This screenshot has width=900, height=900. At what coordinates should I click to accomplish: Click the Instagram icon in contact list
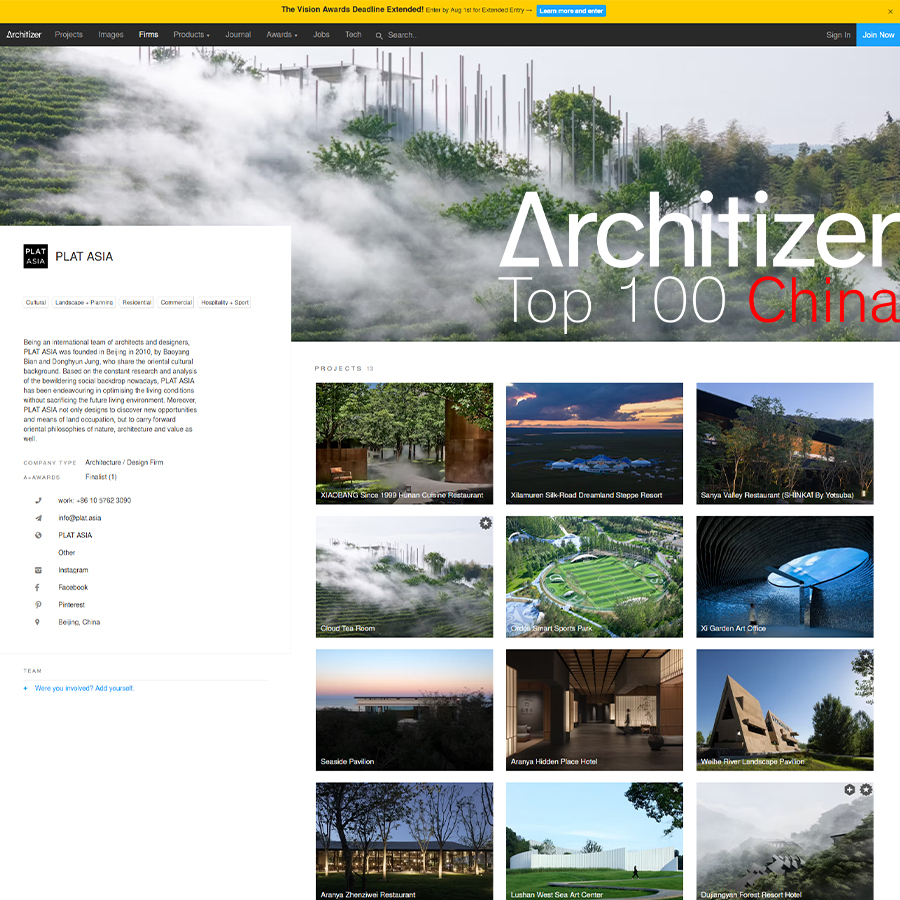(x=38, y=570)
